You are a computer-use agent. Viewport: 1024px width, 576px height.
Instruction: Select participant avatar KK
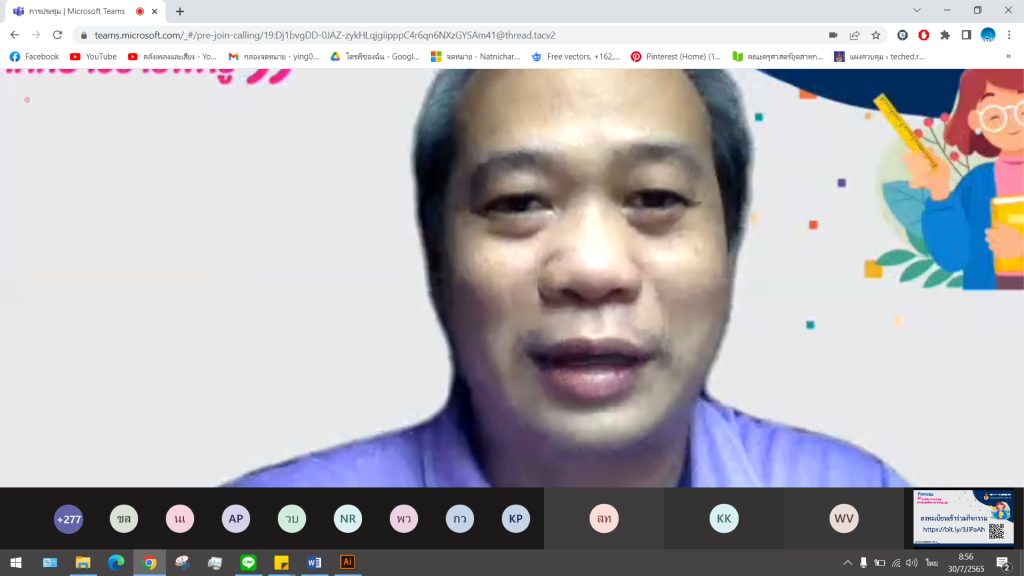(x=724, y=519)
